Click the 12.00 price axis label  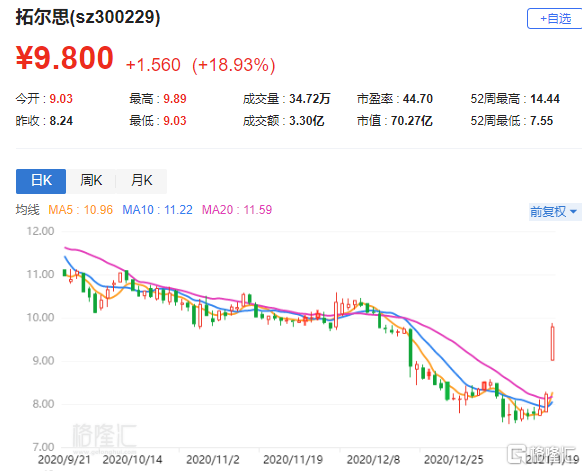pyautogui.click(x=40, y=231)
